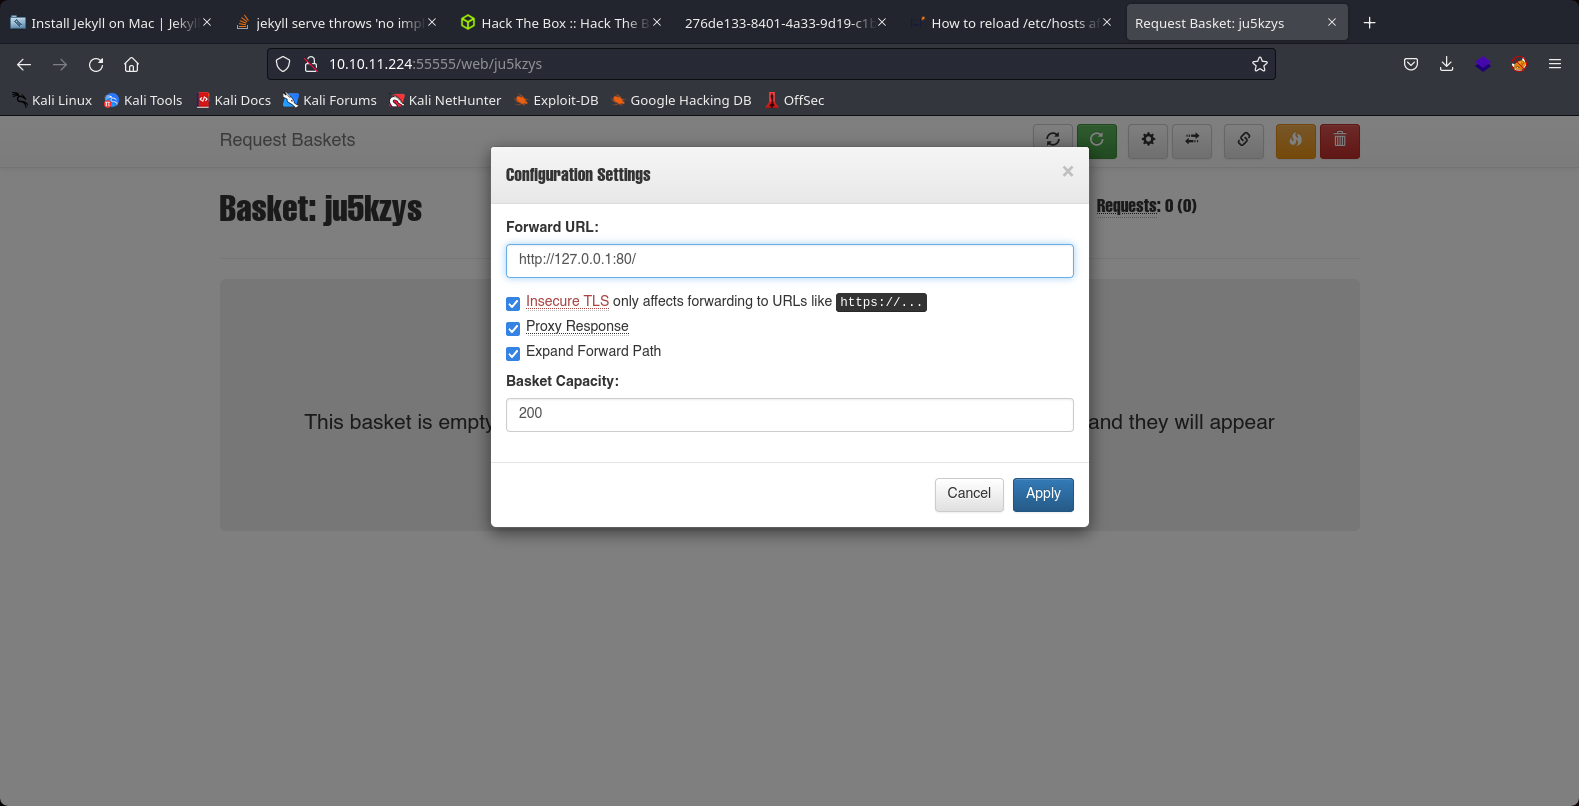This screenshot has width=1579, height=806.
Task: Select the Request Basket: ju5kzys tab
Action: coord(1237,22)
